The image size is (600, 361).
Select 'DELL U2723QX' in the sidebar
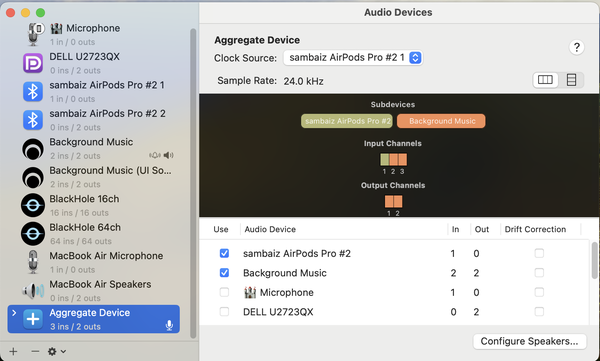click(x=85, y=57)
